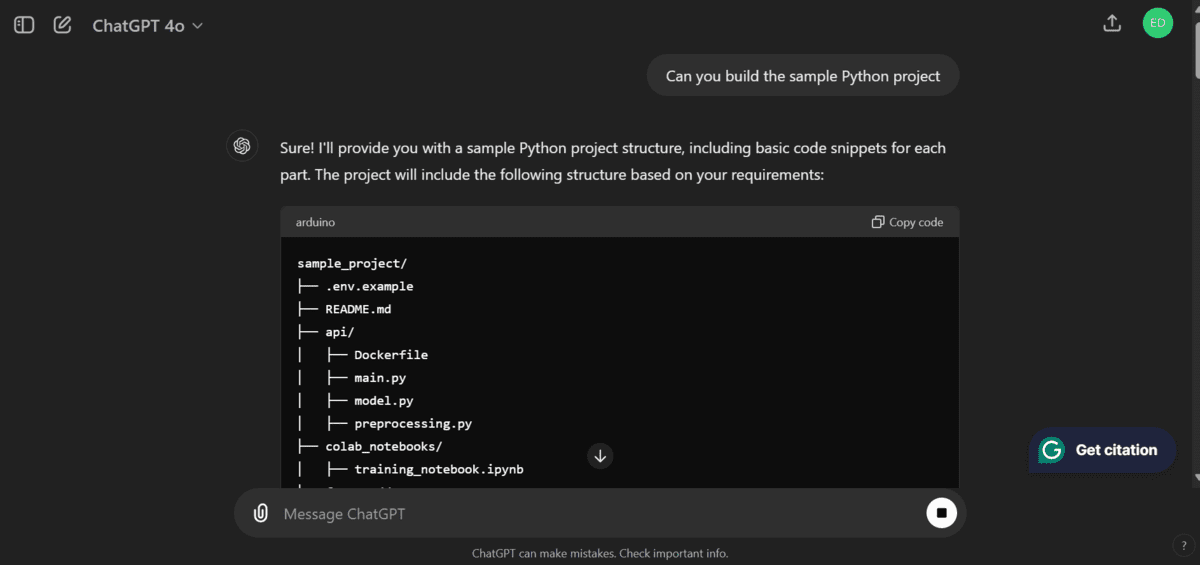The height and width of the screenshot is (565, 1200).
Task: Click the share upload icon
Action: 1112,23
